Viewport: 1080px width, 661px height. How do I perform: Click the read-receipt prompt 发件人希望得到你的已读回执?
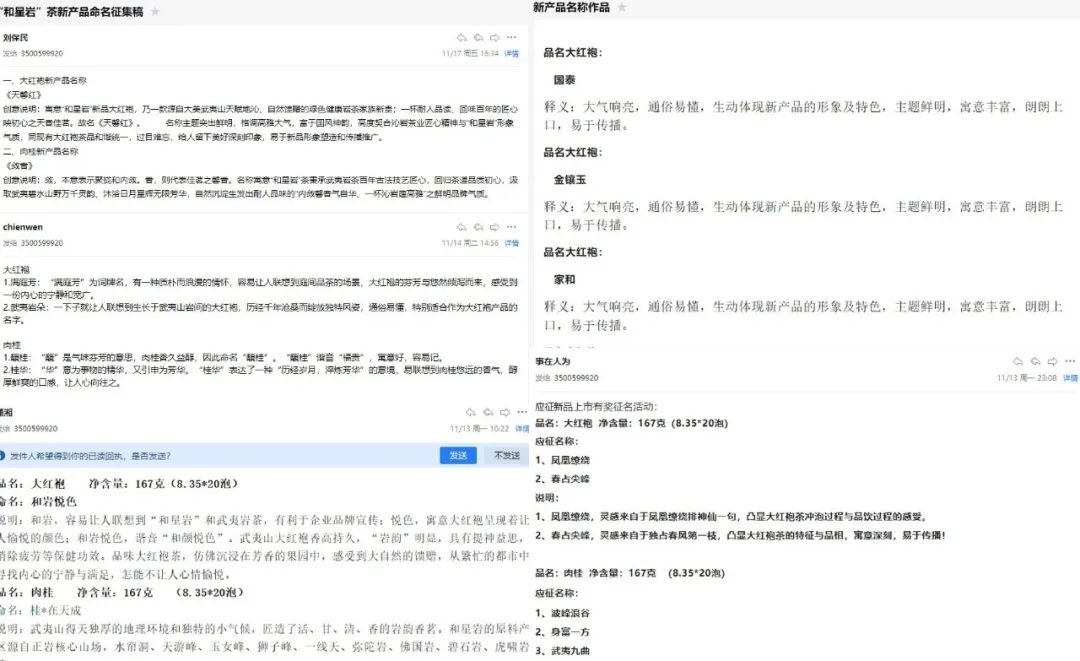coord(90,456)
